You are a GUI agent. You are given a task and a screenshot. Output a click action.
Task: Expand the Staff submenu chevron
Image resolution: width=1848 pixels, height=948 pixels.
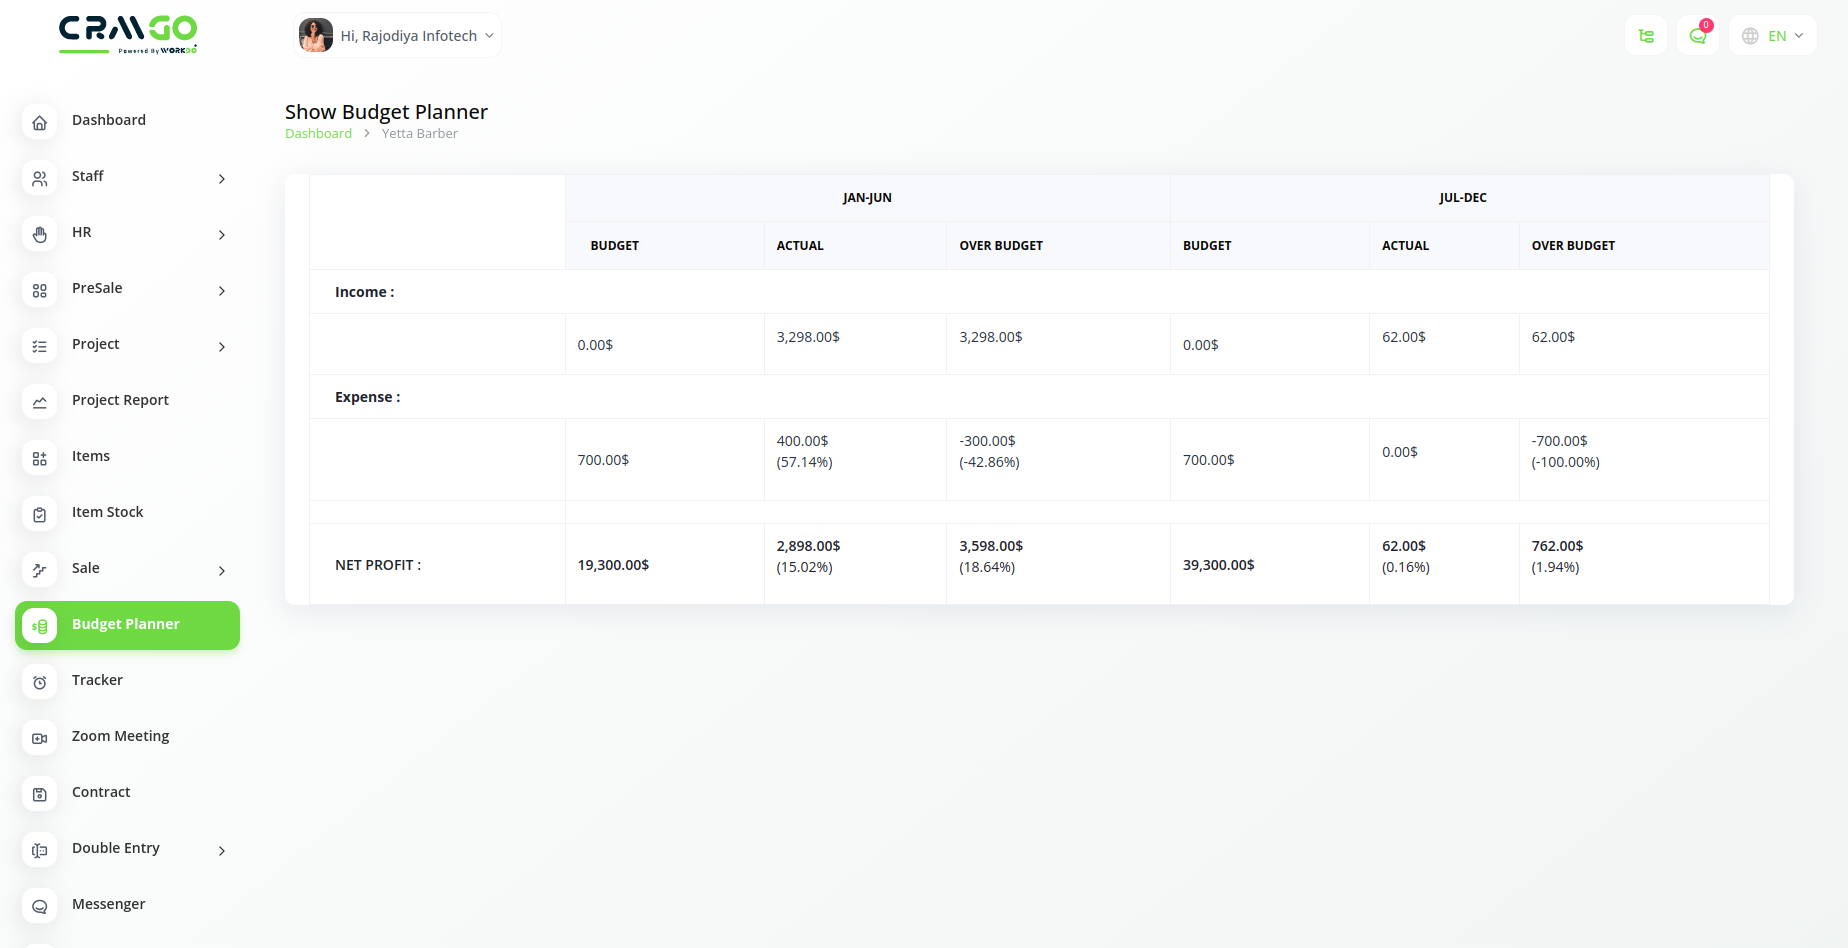click(222, 179)
